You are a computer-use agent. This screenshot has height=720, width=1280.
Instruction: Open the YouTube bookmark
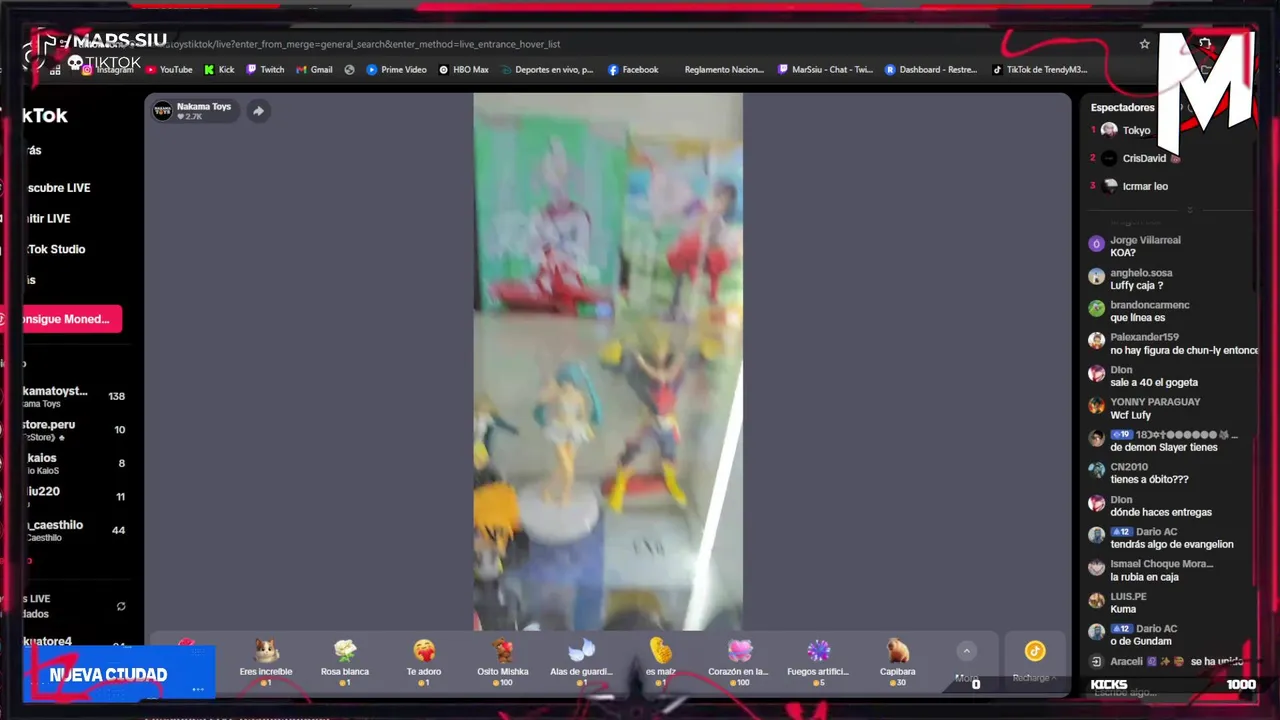169,70
